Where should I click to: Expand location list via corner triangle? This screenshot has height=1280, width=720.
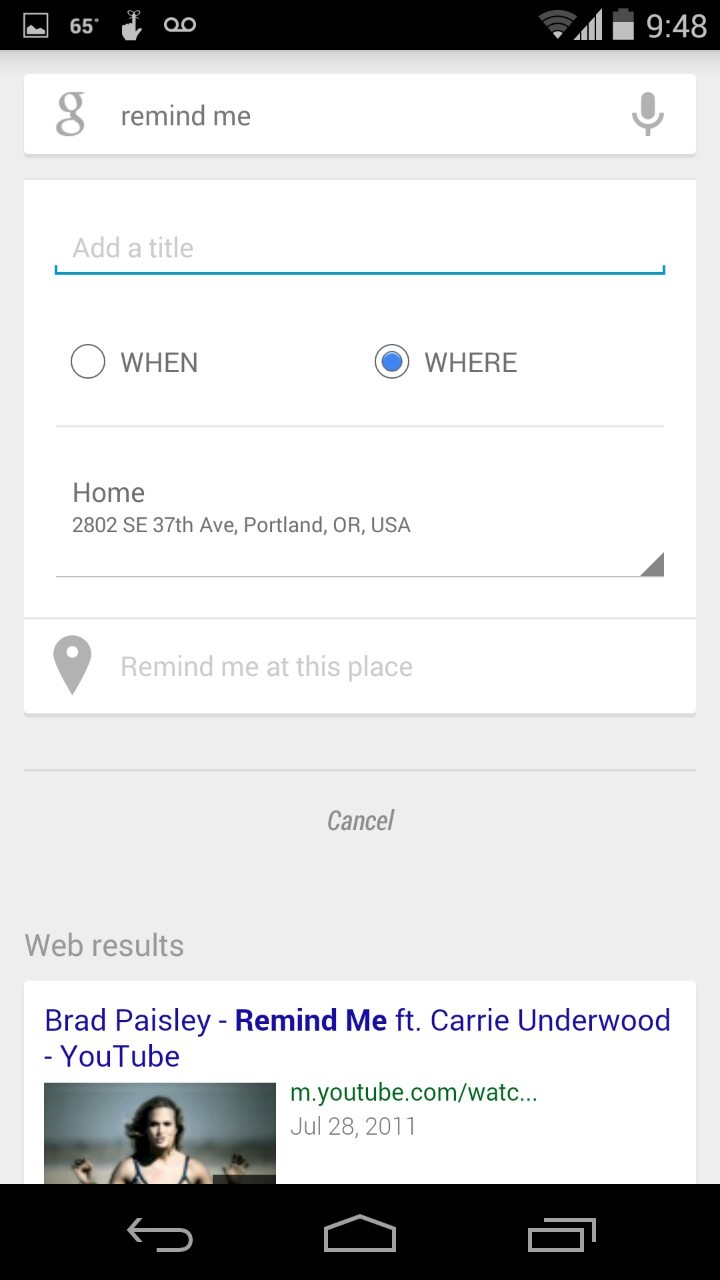pyautogui.click(x=652, y=565)
